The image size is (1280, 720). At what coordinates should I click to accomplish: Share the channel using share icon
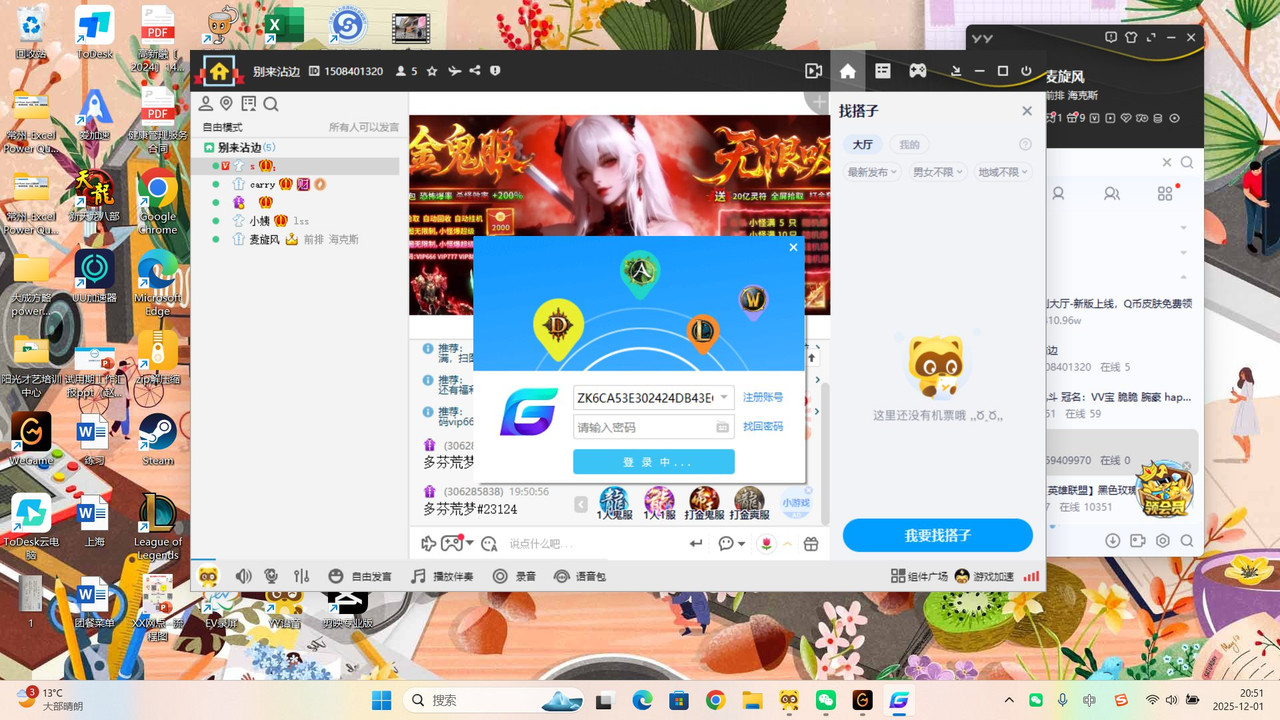[474, 71]
